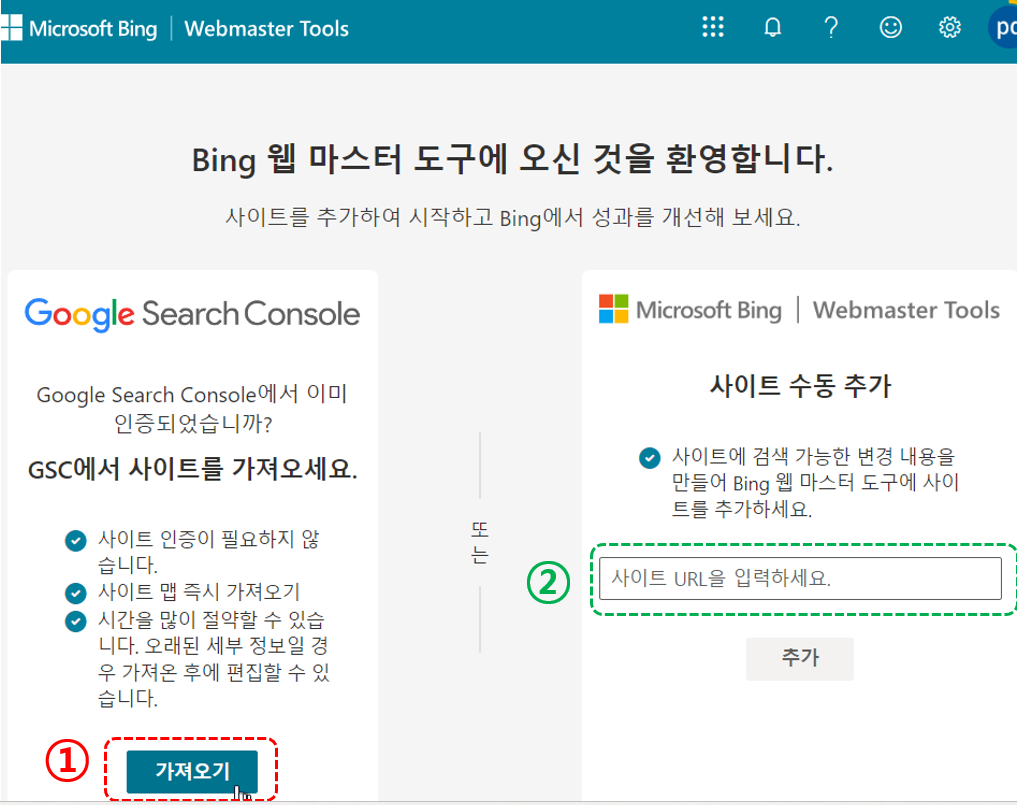This screenshot has width=1017, height=805.
Task: Open feedback using the smiley face icon
Action: [891, 27]
